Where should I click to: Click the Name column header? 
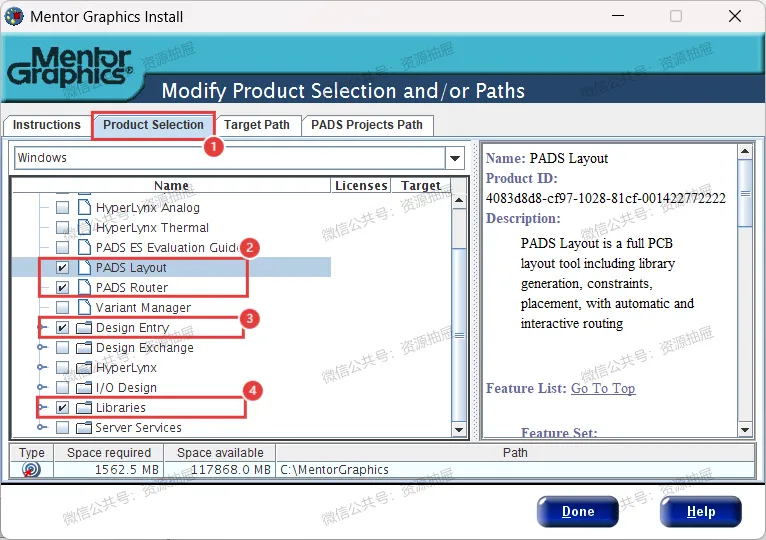tap(171, 186)
